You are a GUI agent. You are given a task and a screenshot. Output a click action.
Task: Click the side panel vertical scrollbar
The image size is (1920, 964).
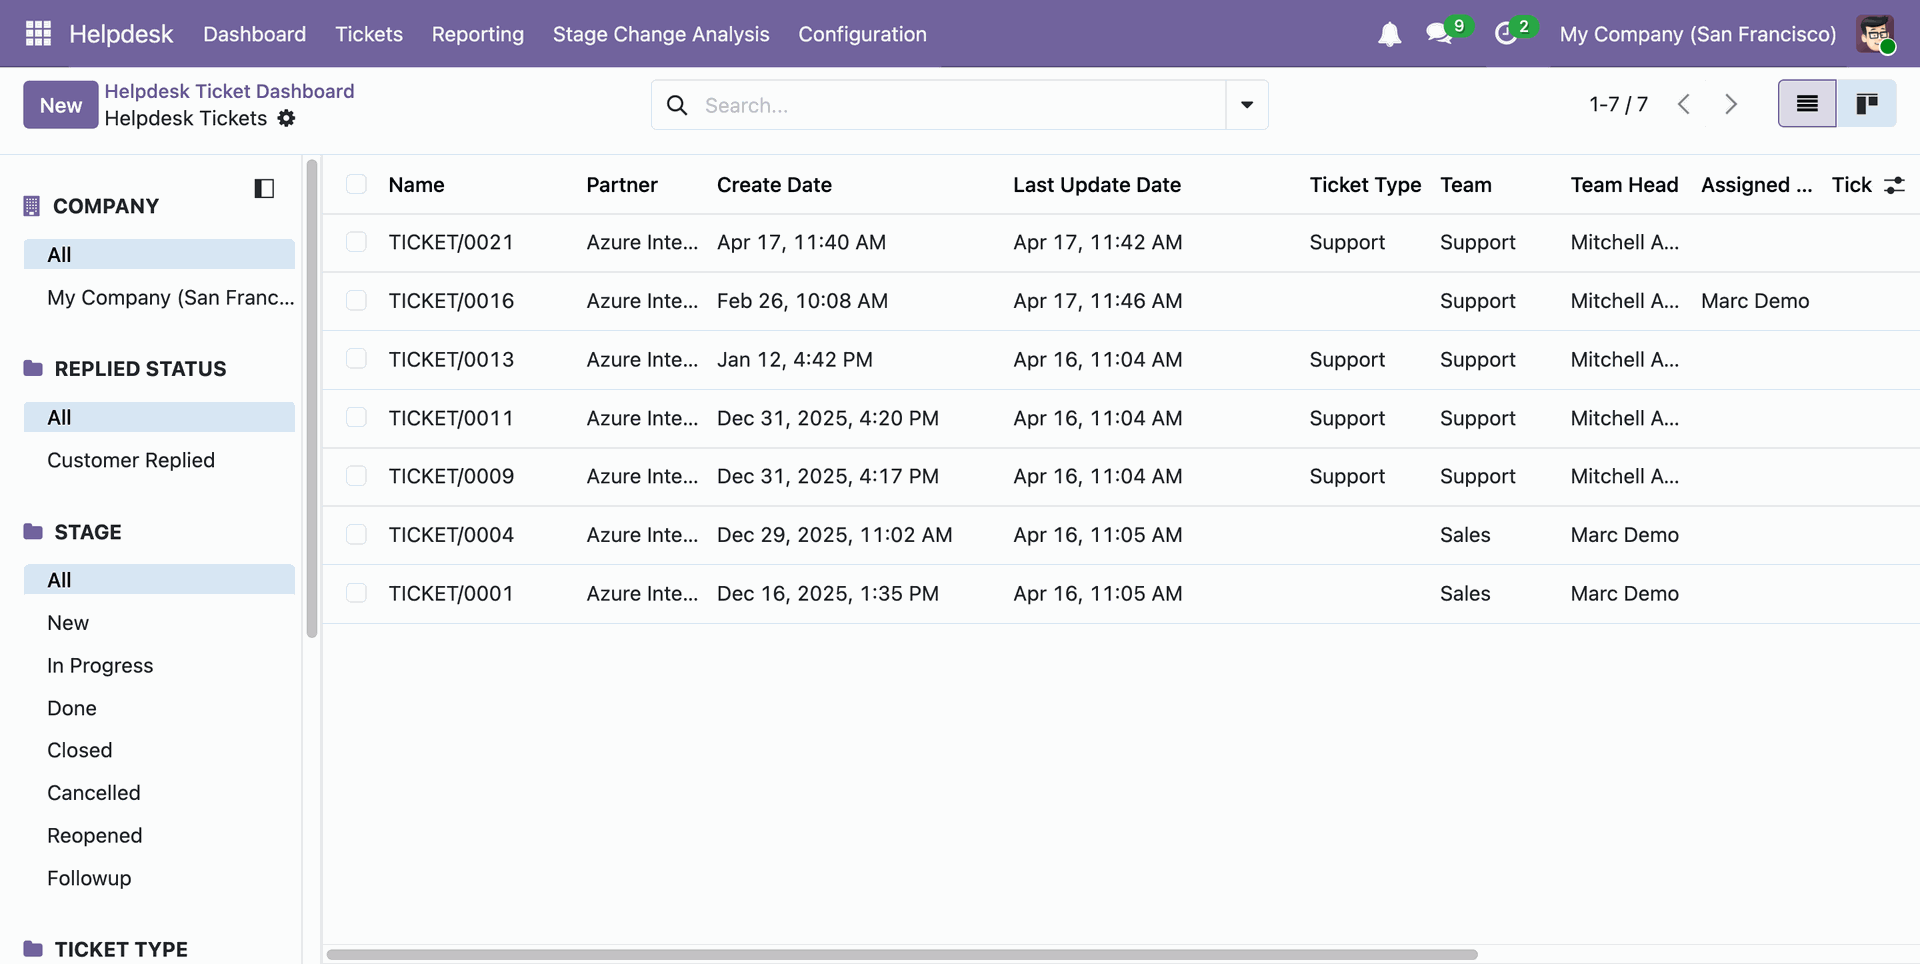[312, 398]
